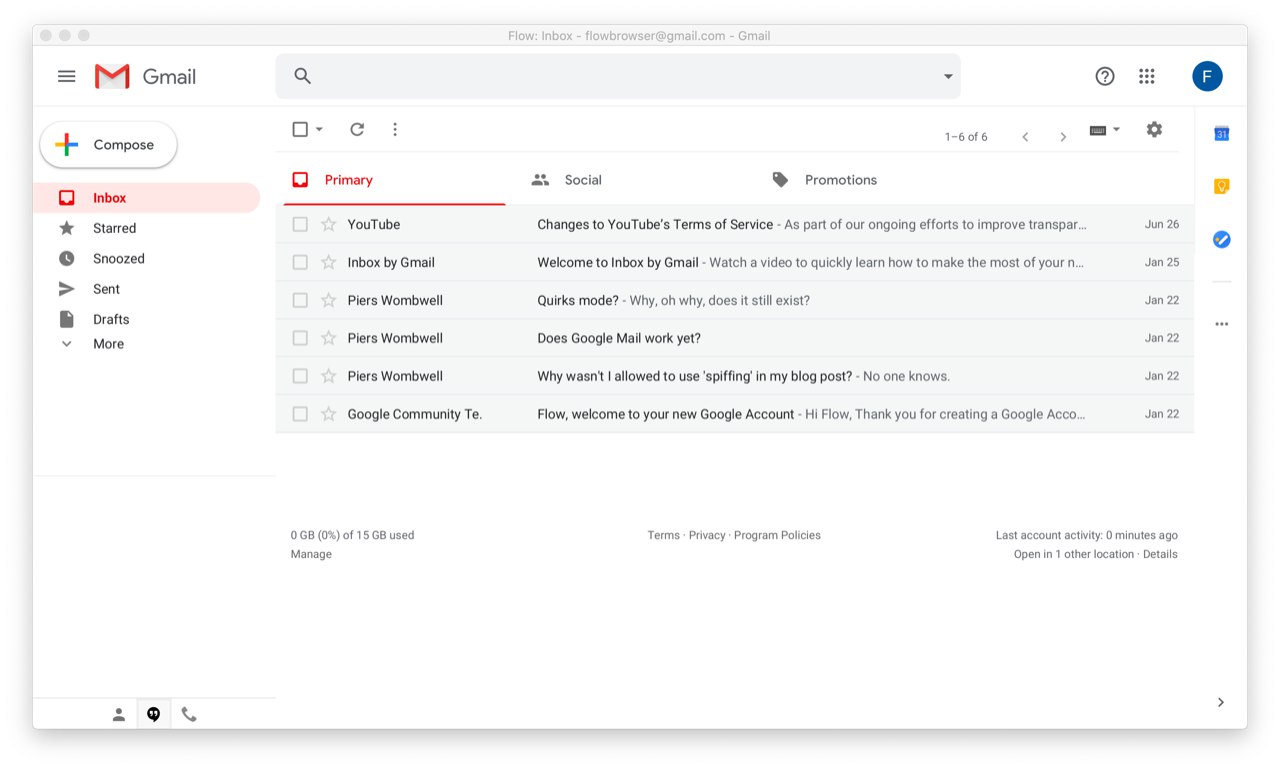Open Hangouts contacts person icon

click(x=119, y=714)
